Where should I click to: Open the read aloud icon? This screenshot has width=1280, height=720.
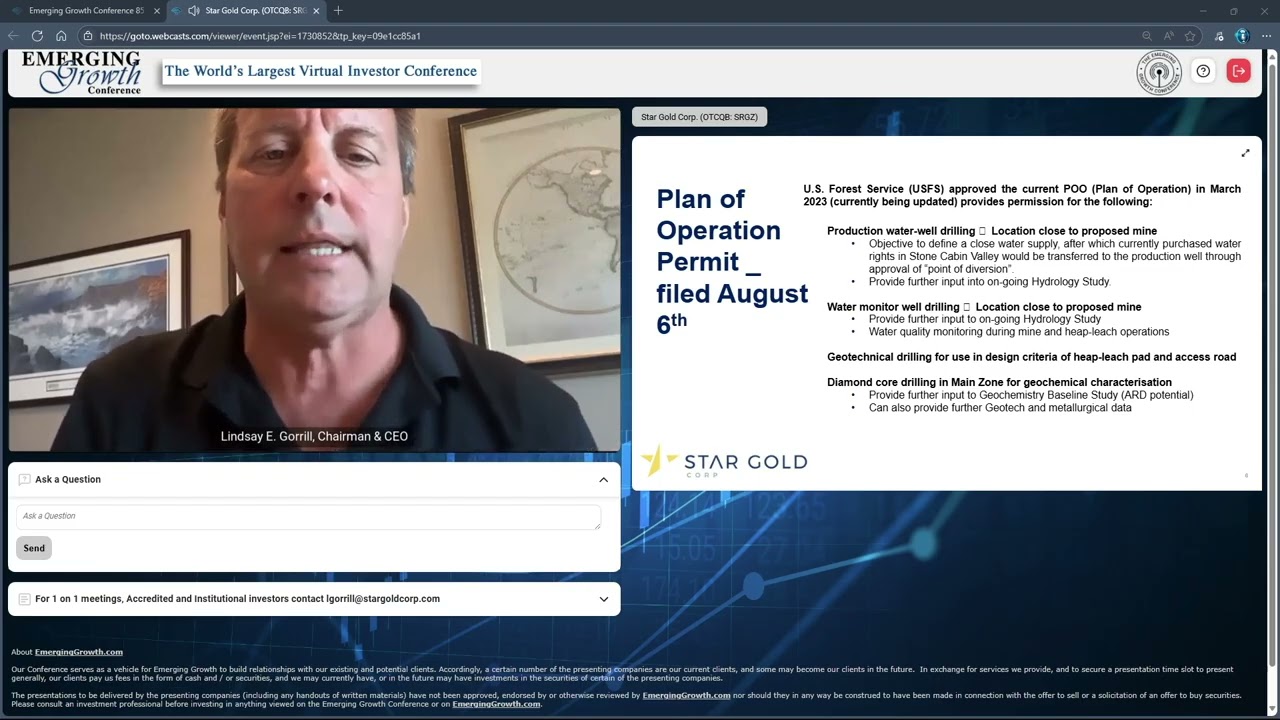1168,36
